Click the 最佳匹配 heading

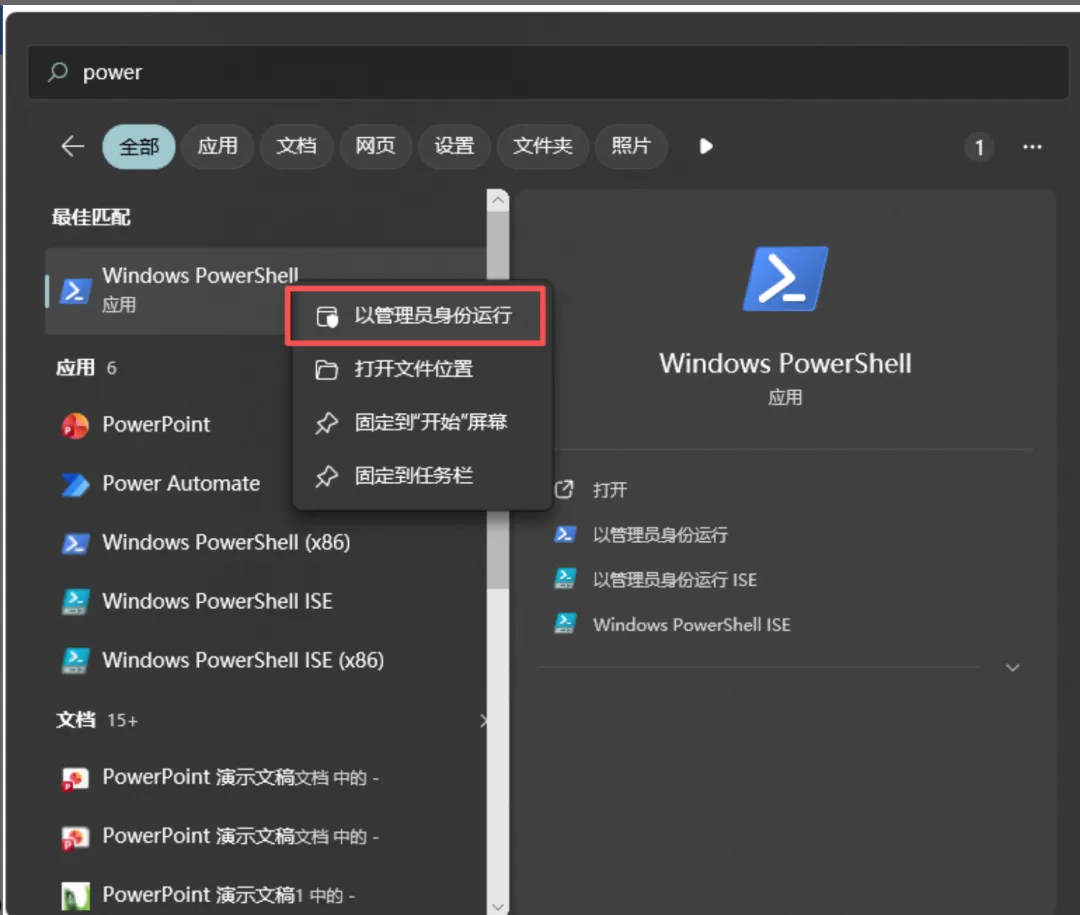point(91,218)
